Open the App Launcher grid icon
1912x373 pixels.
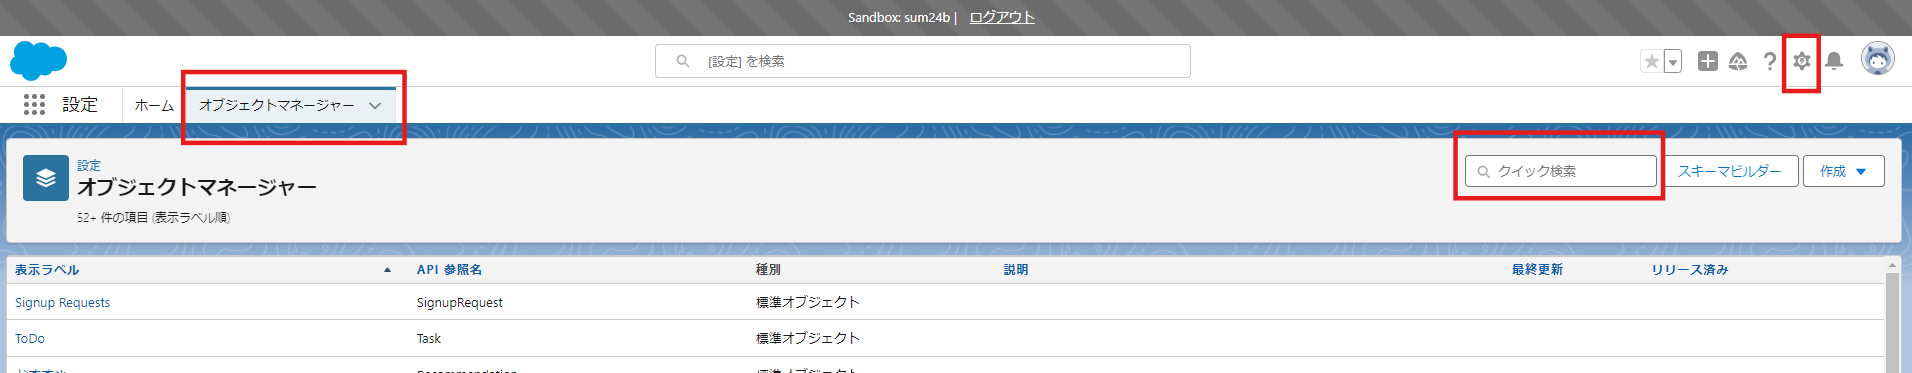34,104
